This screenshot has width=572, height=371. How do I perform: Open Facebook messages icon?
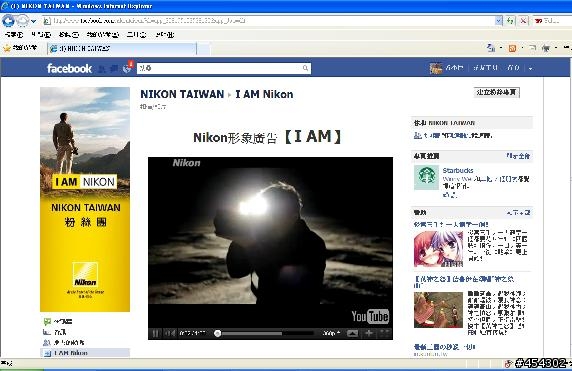[115, 69]
